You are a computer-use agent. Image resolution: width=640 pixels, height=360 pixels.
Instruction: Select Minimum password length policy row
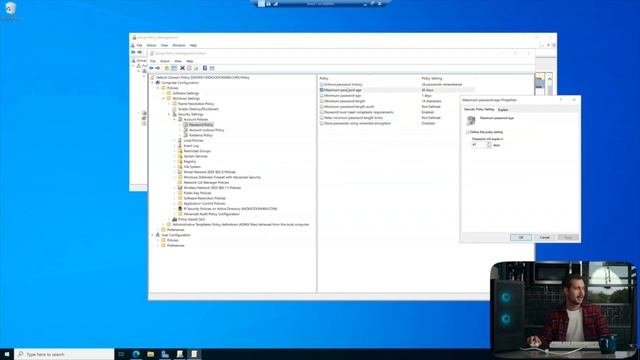pyautogui.click(x=397, y=101)
